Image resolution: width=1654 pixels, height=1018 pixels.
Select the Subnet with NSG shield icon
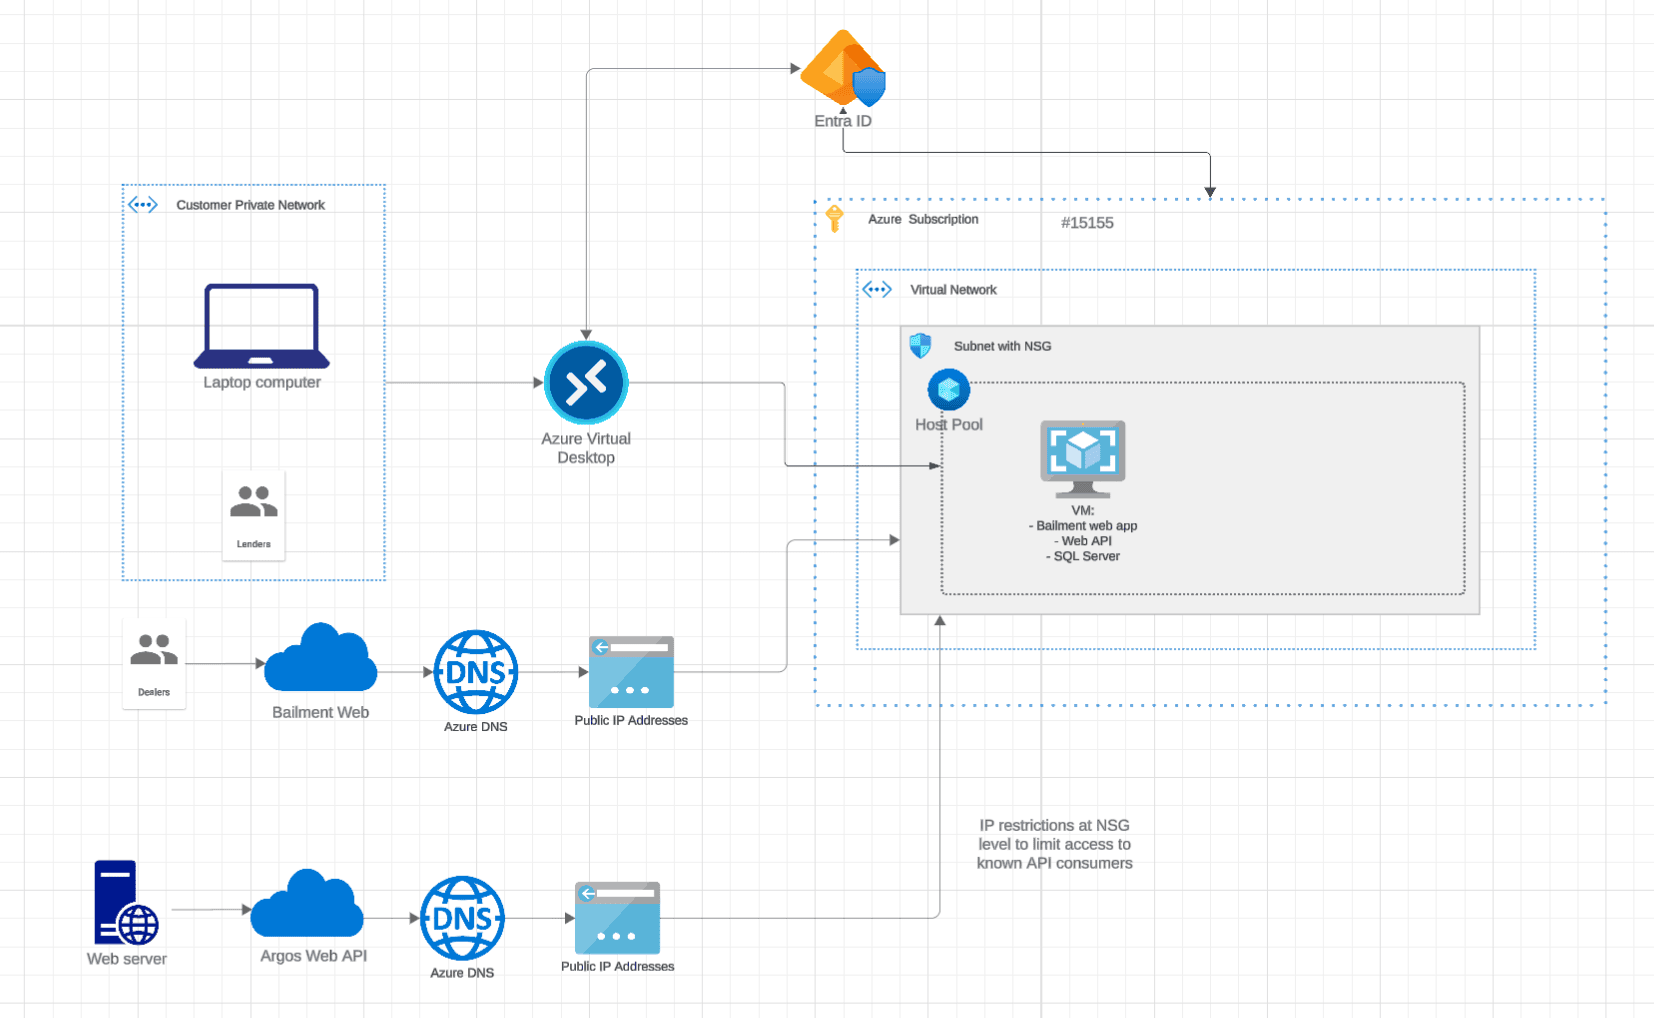coord(920,346)
